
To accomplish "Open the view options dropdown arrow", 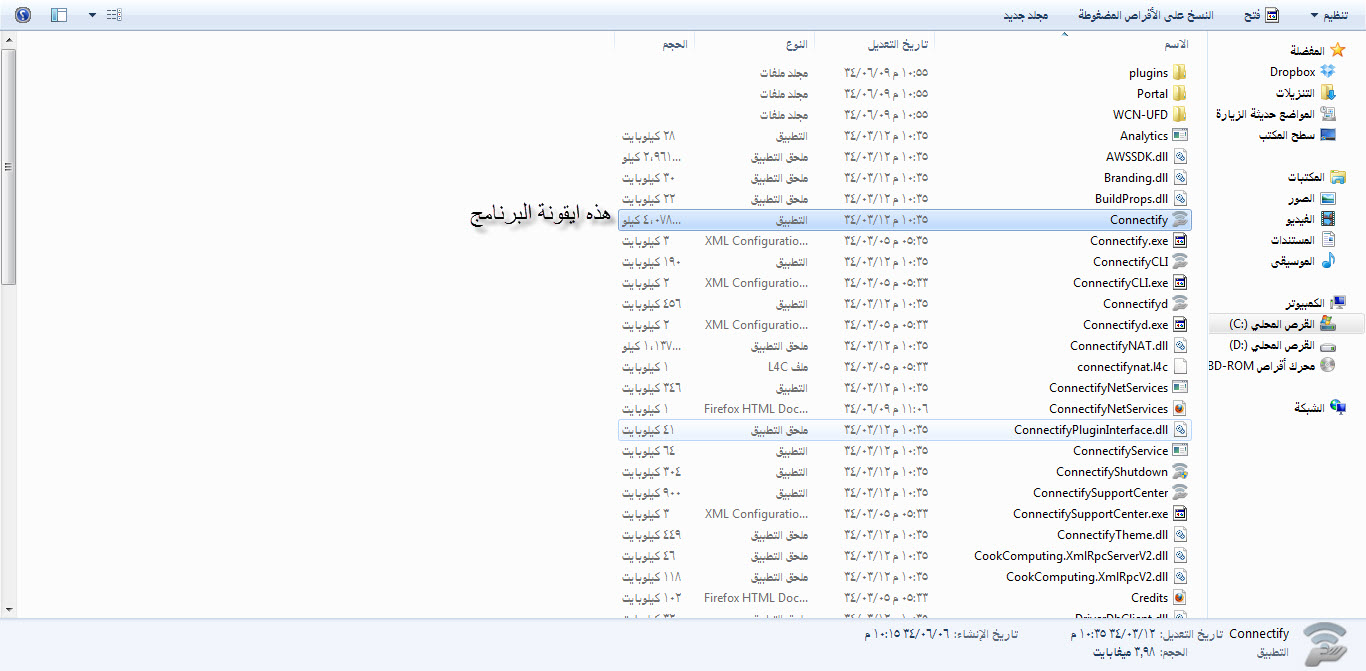I will 92,15.
